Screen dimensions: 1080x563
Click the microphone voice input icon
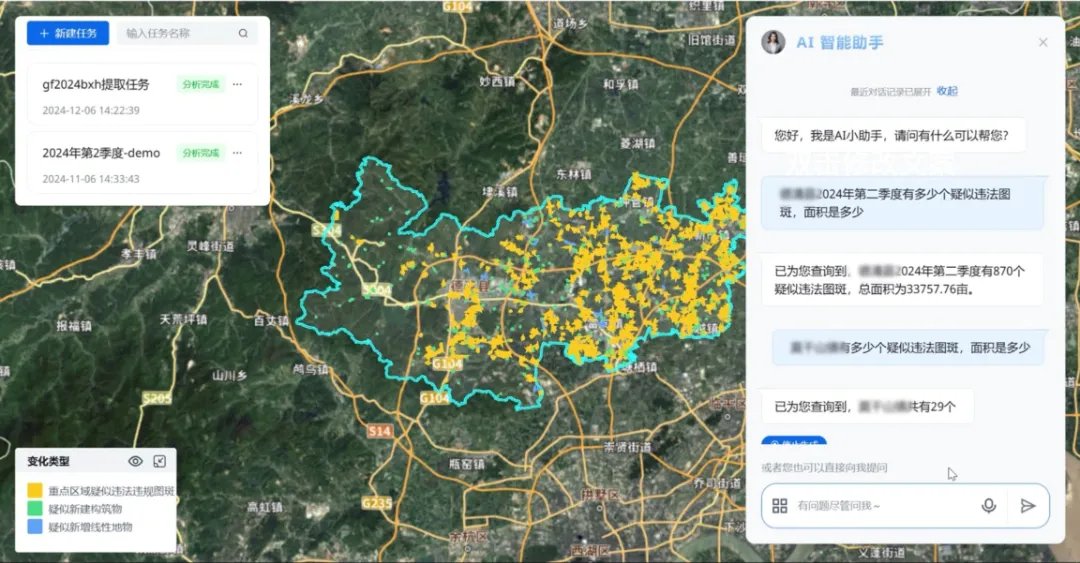click(x=989, y=506)
